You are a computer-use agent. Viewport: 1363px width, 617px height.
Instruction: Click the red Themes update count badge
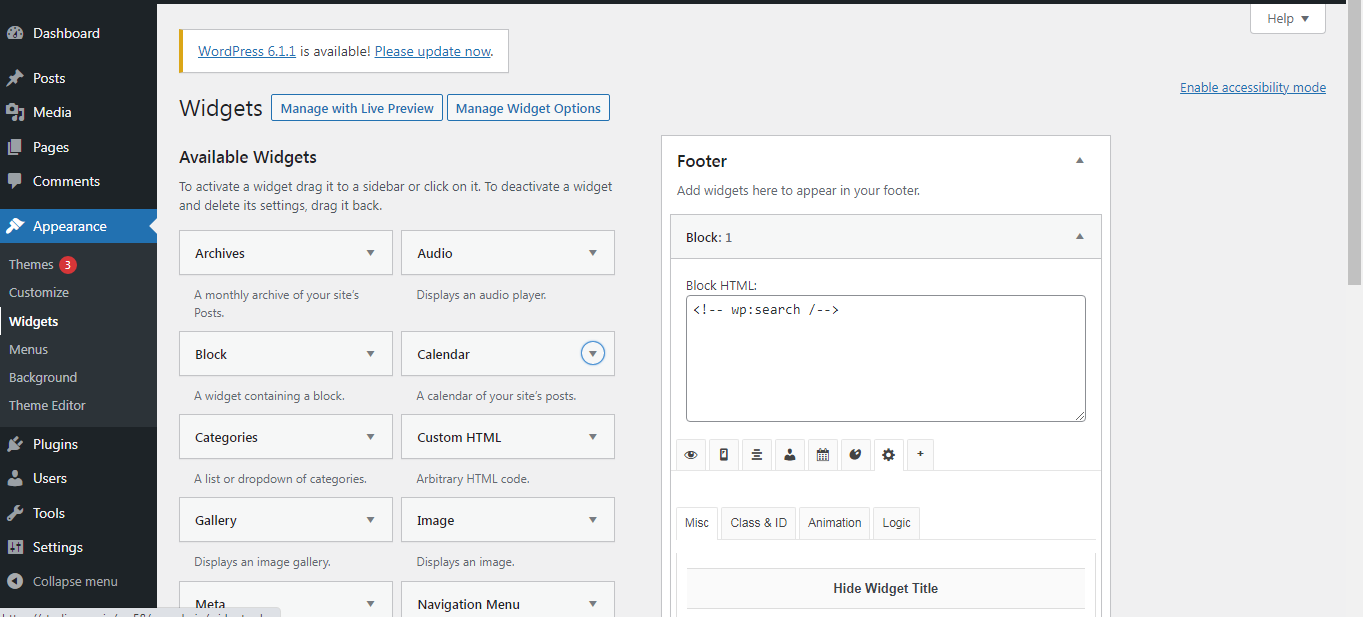pos(68,265)
